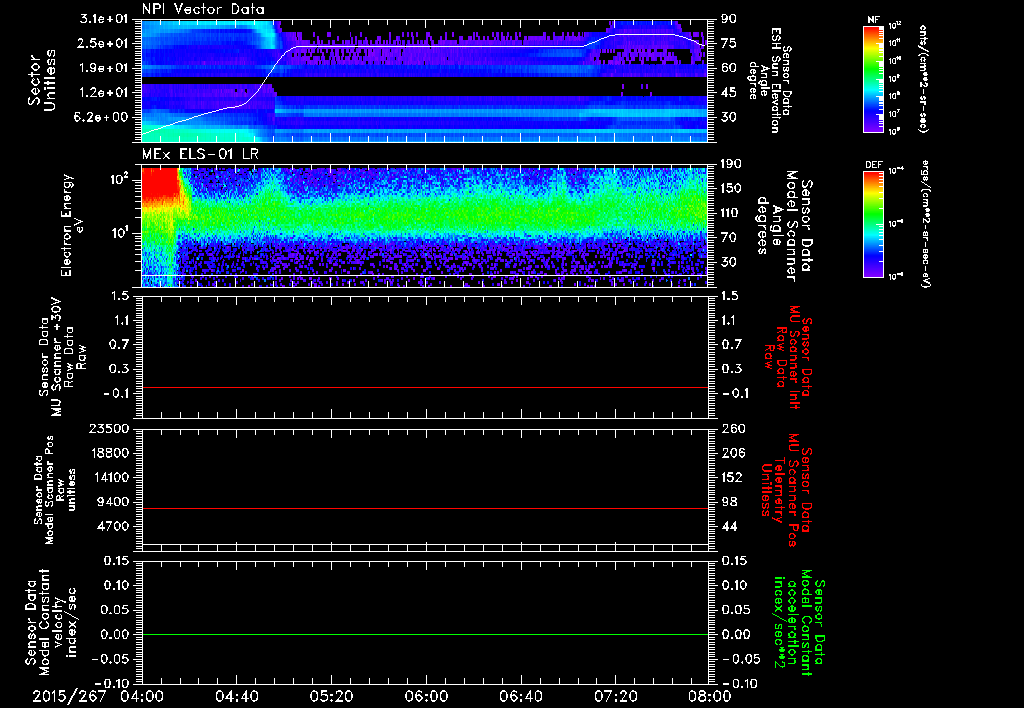Image resolution: width=1024 pixels, height=708 pixels.
Task: Click the "05:20" time axis label
Action: (331, 696)
